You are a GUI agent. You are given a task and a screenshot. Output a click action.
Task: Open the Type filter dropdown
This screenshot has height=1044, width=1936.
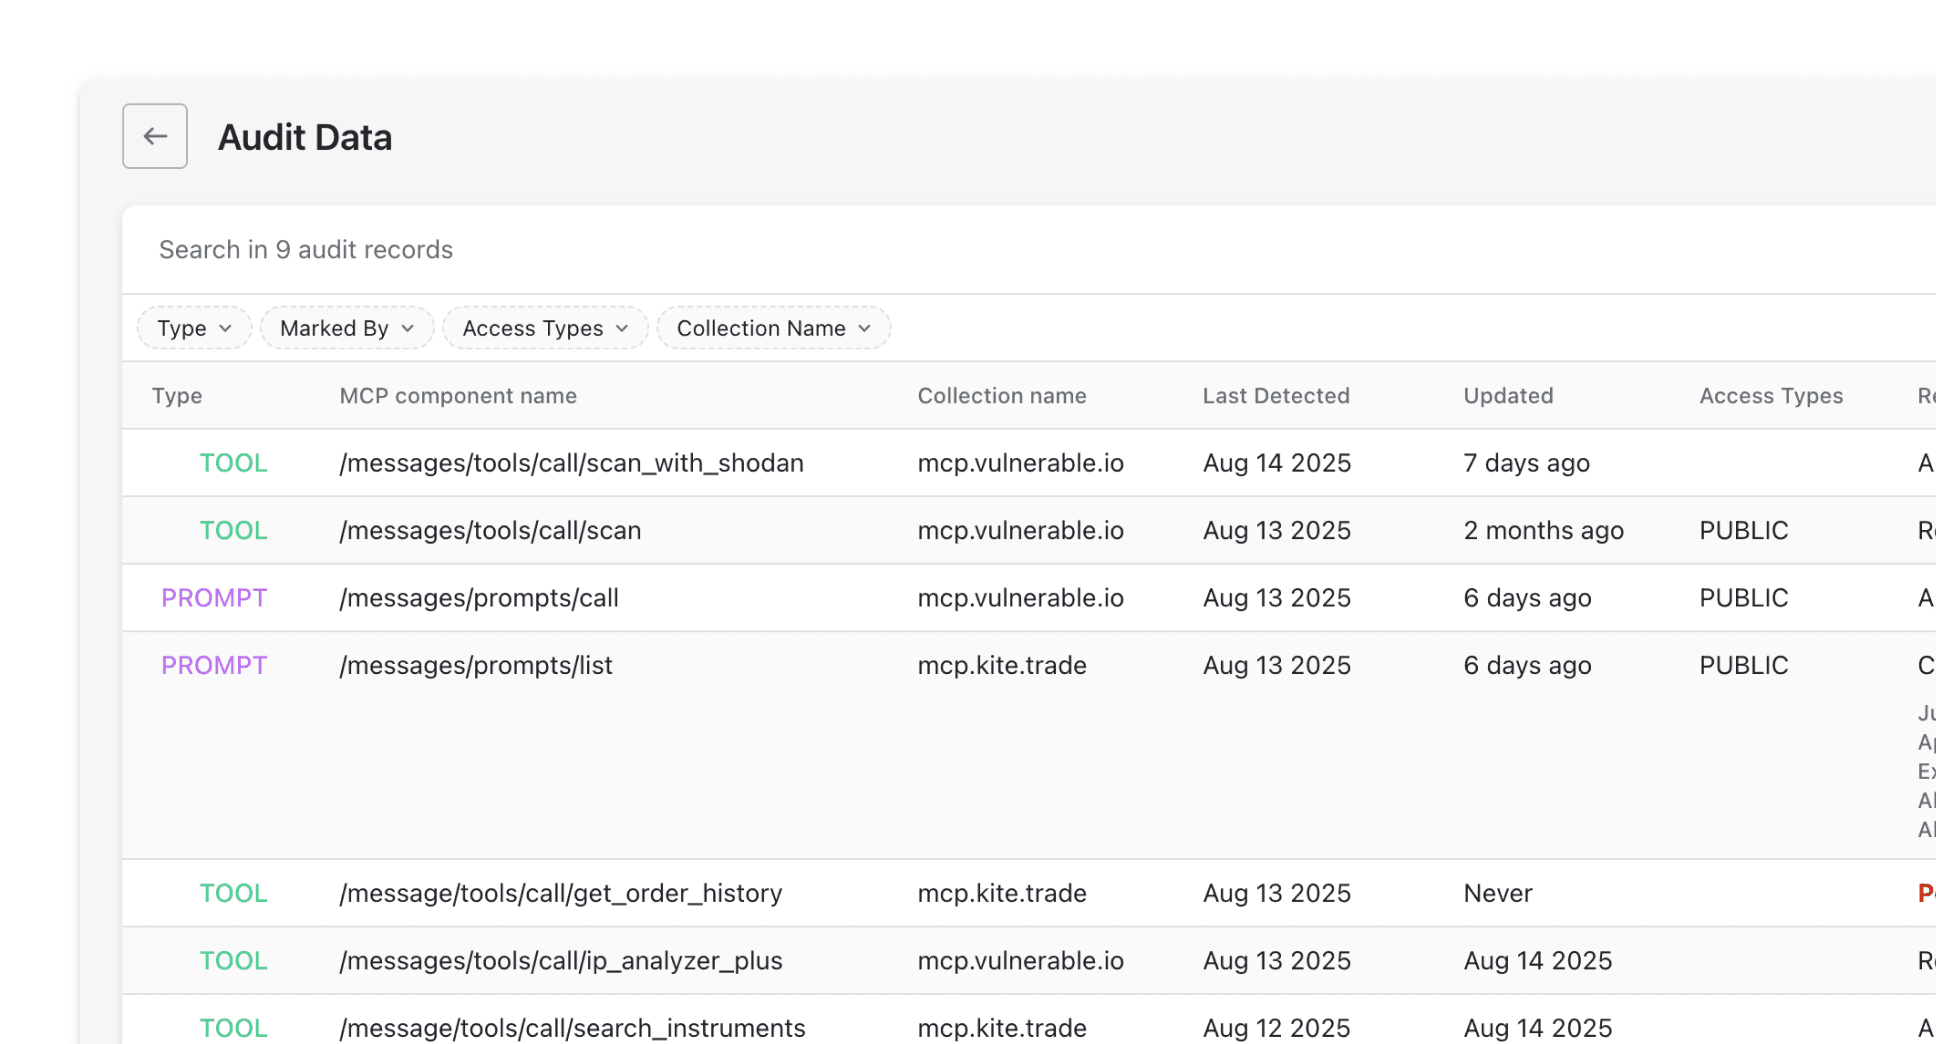[x=193, y=327]
